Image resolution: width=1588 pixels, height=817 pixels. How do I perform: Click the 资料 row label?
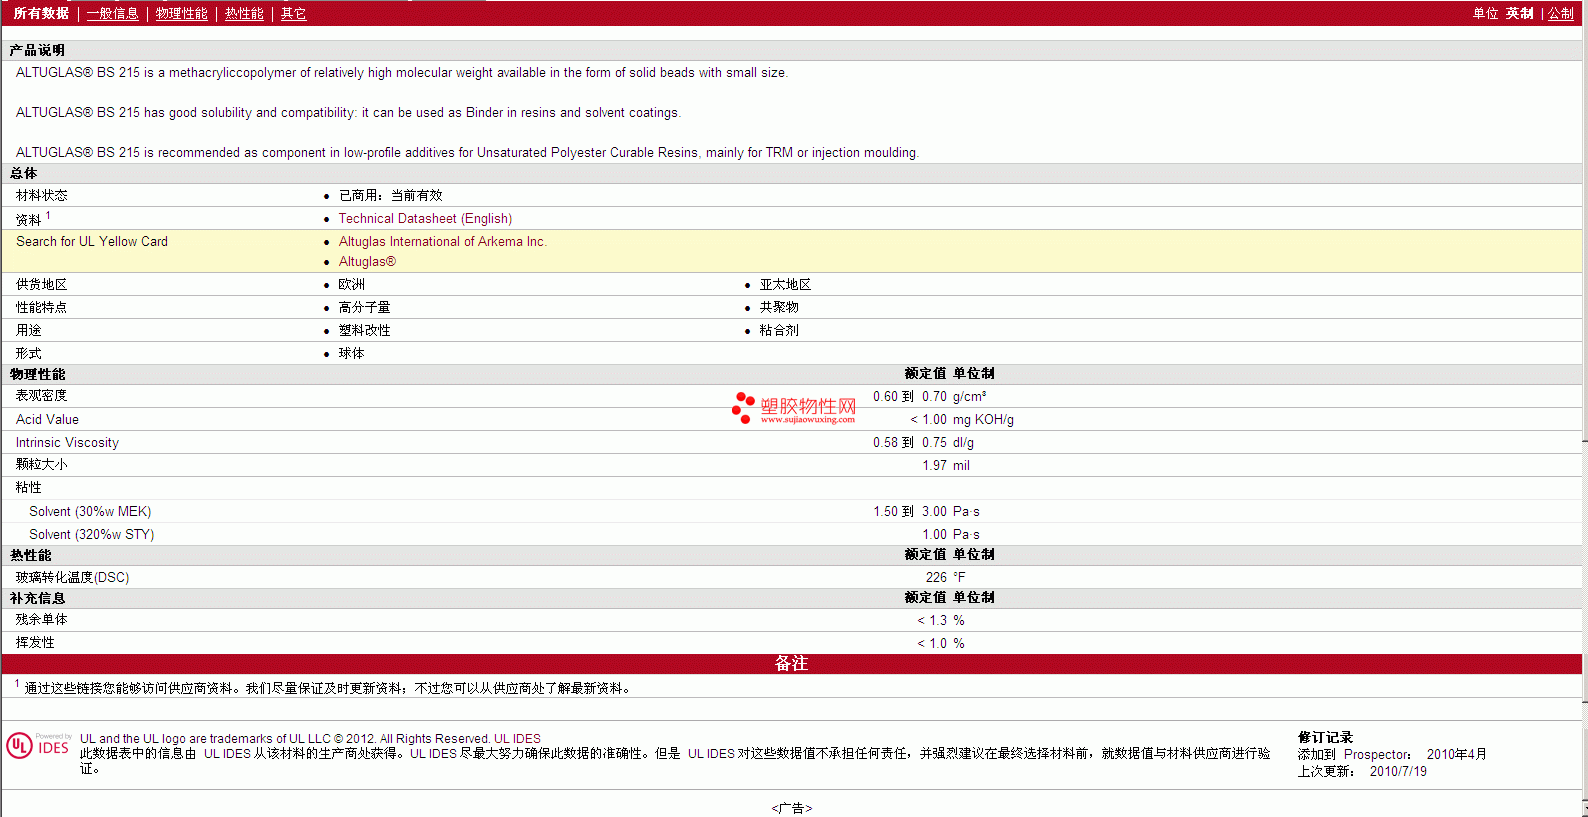pos(28,219)
